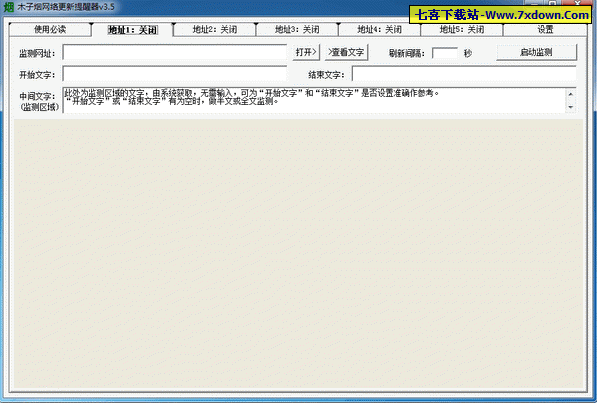Click the 打开> button

[x=306, y=52]
